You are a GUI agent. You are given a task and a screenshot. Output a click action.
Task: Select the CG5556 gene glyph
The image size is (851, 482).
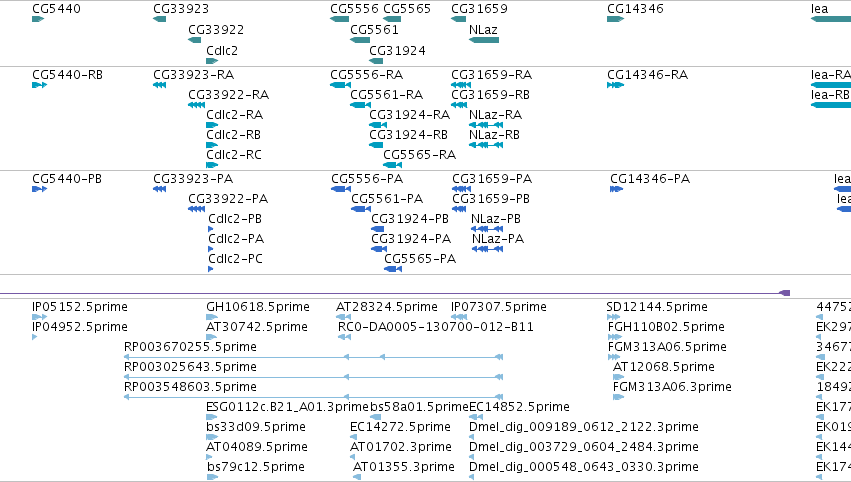click(x=339, y=19)
